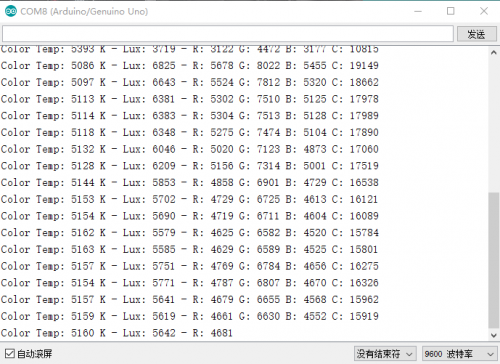
Task: Click the Arduino logo icon in title bar
Action: point(11,11)
